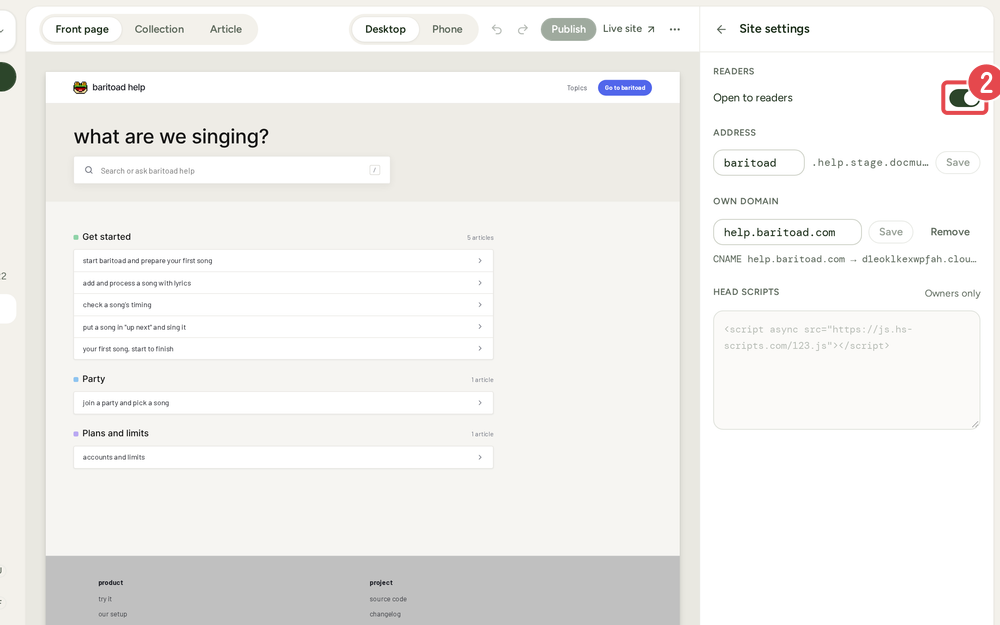Go back with Site settings arrow
This screenshot has width=1000, height=625.
coord(721,29)
